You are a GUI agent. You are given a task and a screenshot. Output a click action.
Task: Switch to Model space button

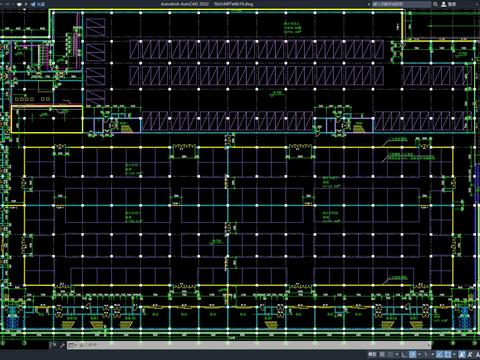pos(372,354)
